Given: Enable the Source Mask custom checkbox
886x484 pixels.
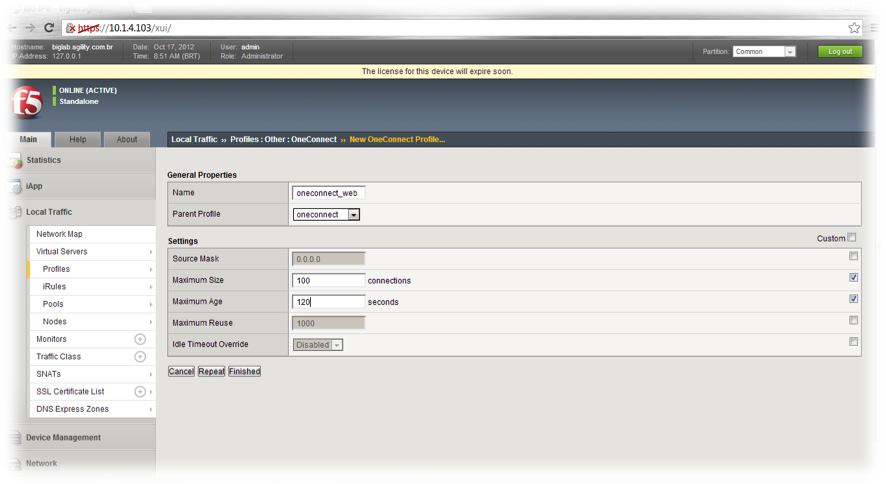Looking at the screenshot, I should click(853, 257).
